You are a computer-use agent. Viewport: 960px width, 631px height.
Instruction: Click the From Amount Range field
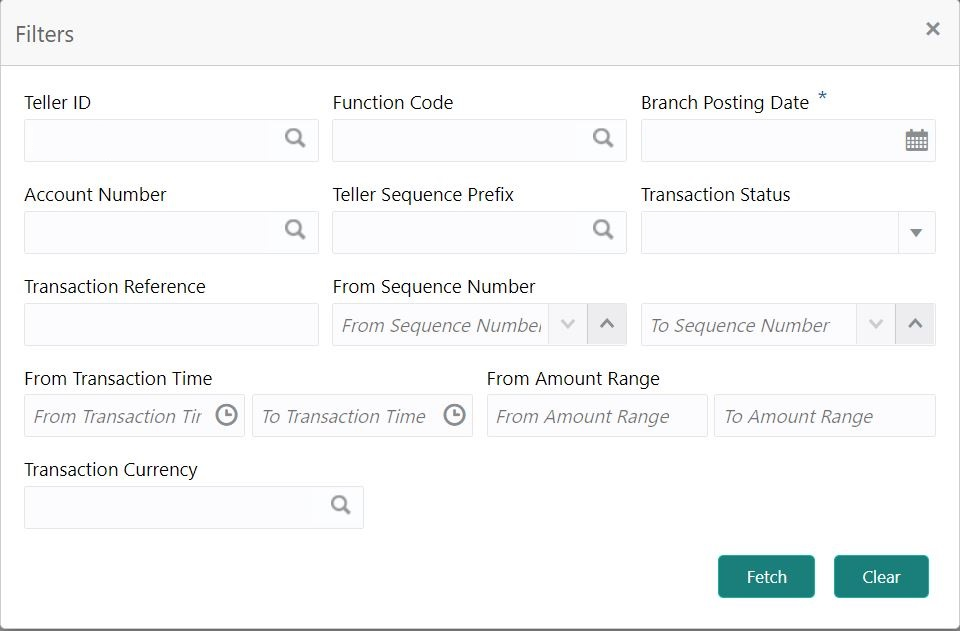pos(596,416)
